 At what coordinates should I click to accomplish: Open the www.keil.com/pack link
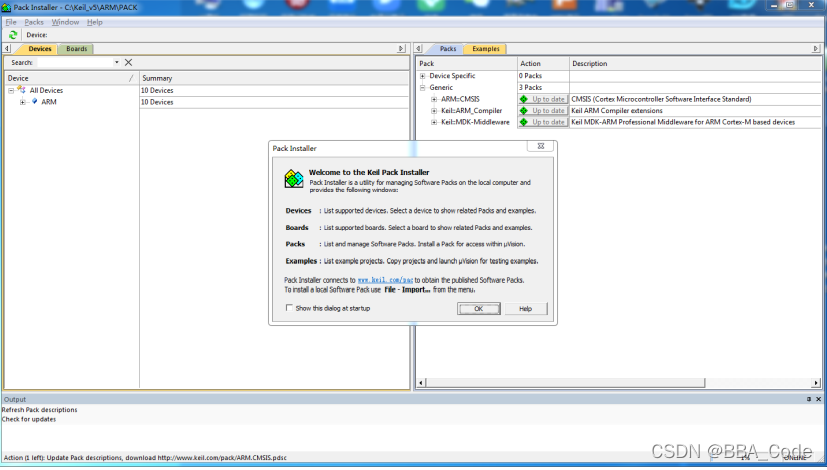[385, 280]
